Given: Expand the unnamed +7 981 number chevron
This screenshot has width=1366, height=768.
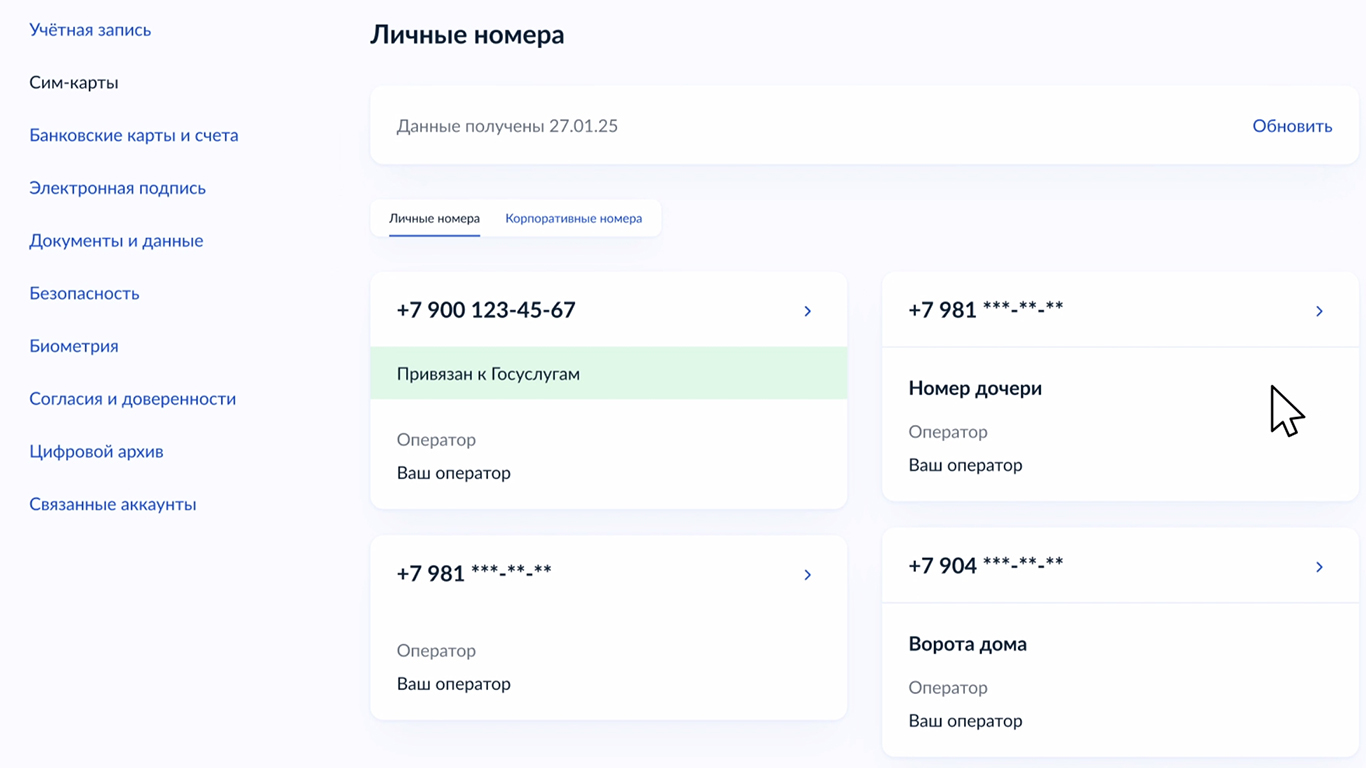Looking at the screenshot, I should click(808, 575).
